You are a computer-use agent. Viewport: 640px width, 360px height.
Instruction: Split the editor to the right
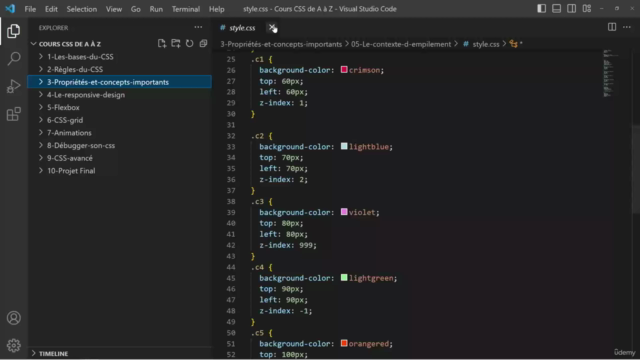612,27
